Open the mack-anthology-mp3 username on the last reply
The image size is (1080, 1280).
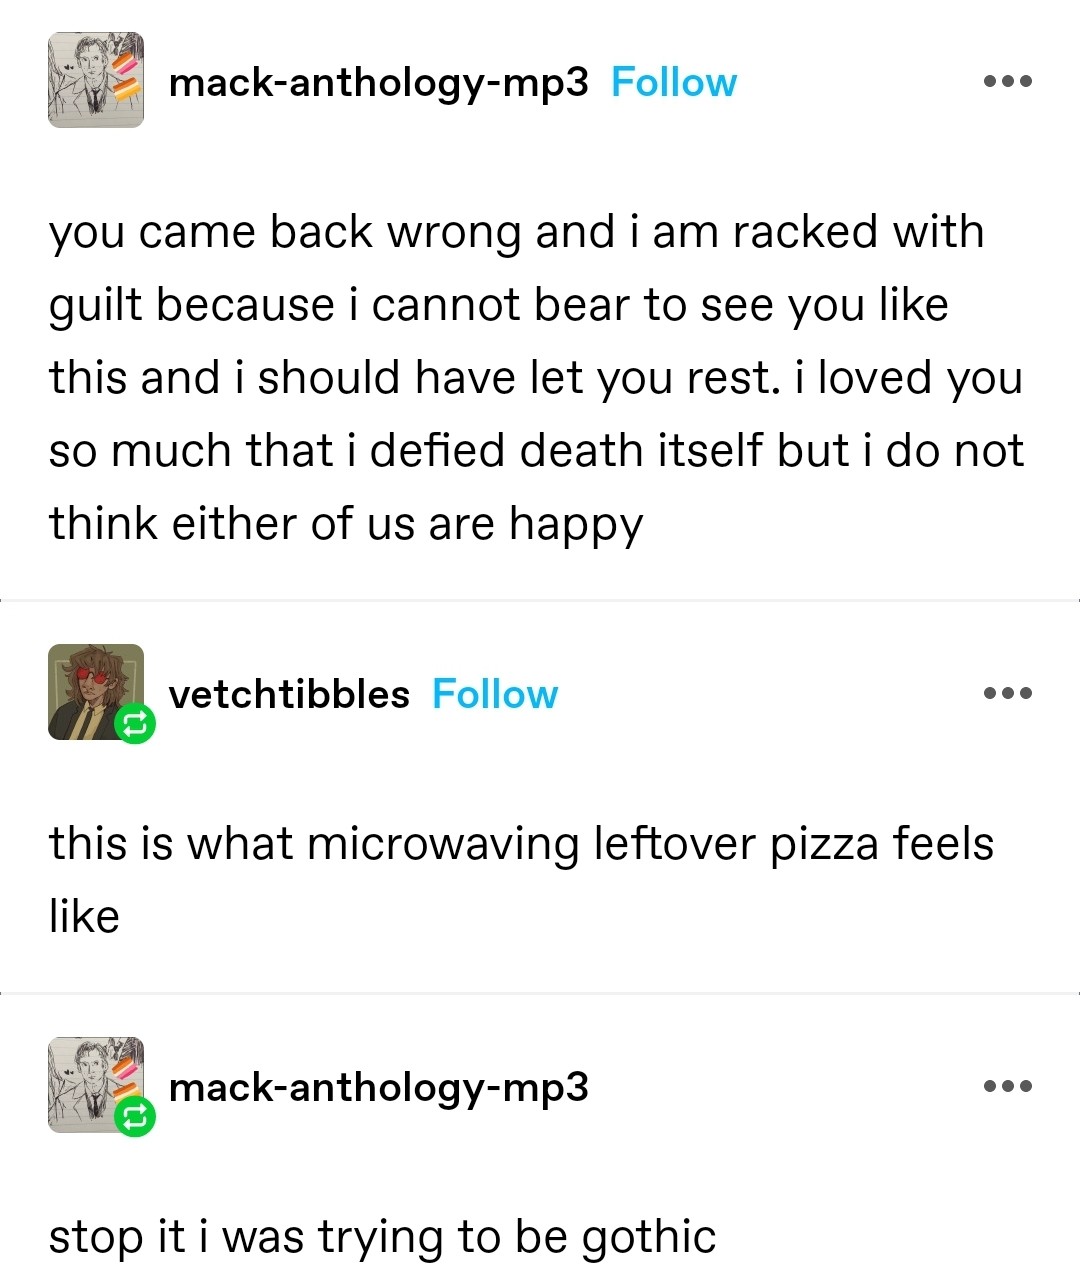tap(379, 1089)
